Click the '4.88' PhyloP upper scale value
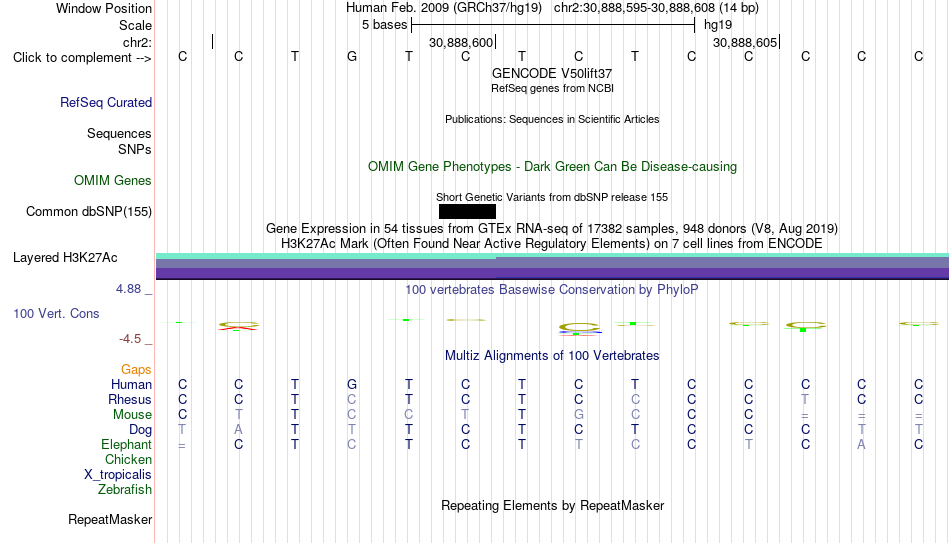 click(128, 289)
